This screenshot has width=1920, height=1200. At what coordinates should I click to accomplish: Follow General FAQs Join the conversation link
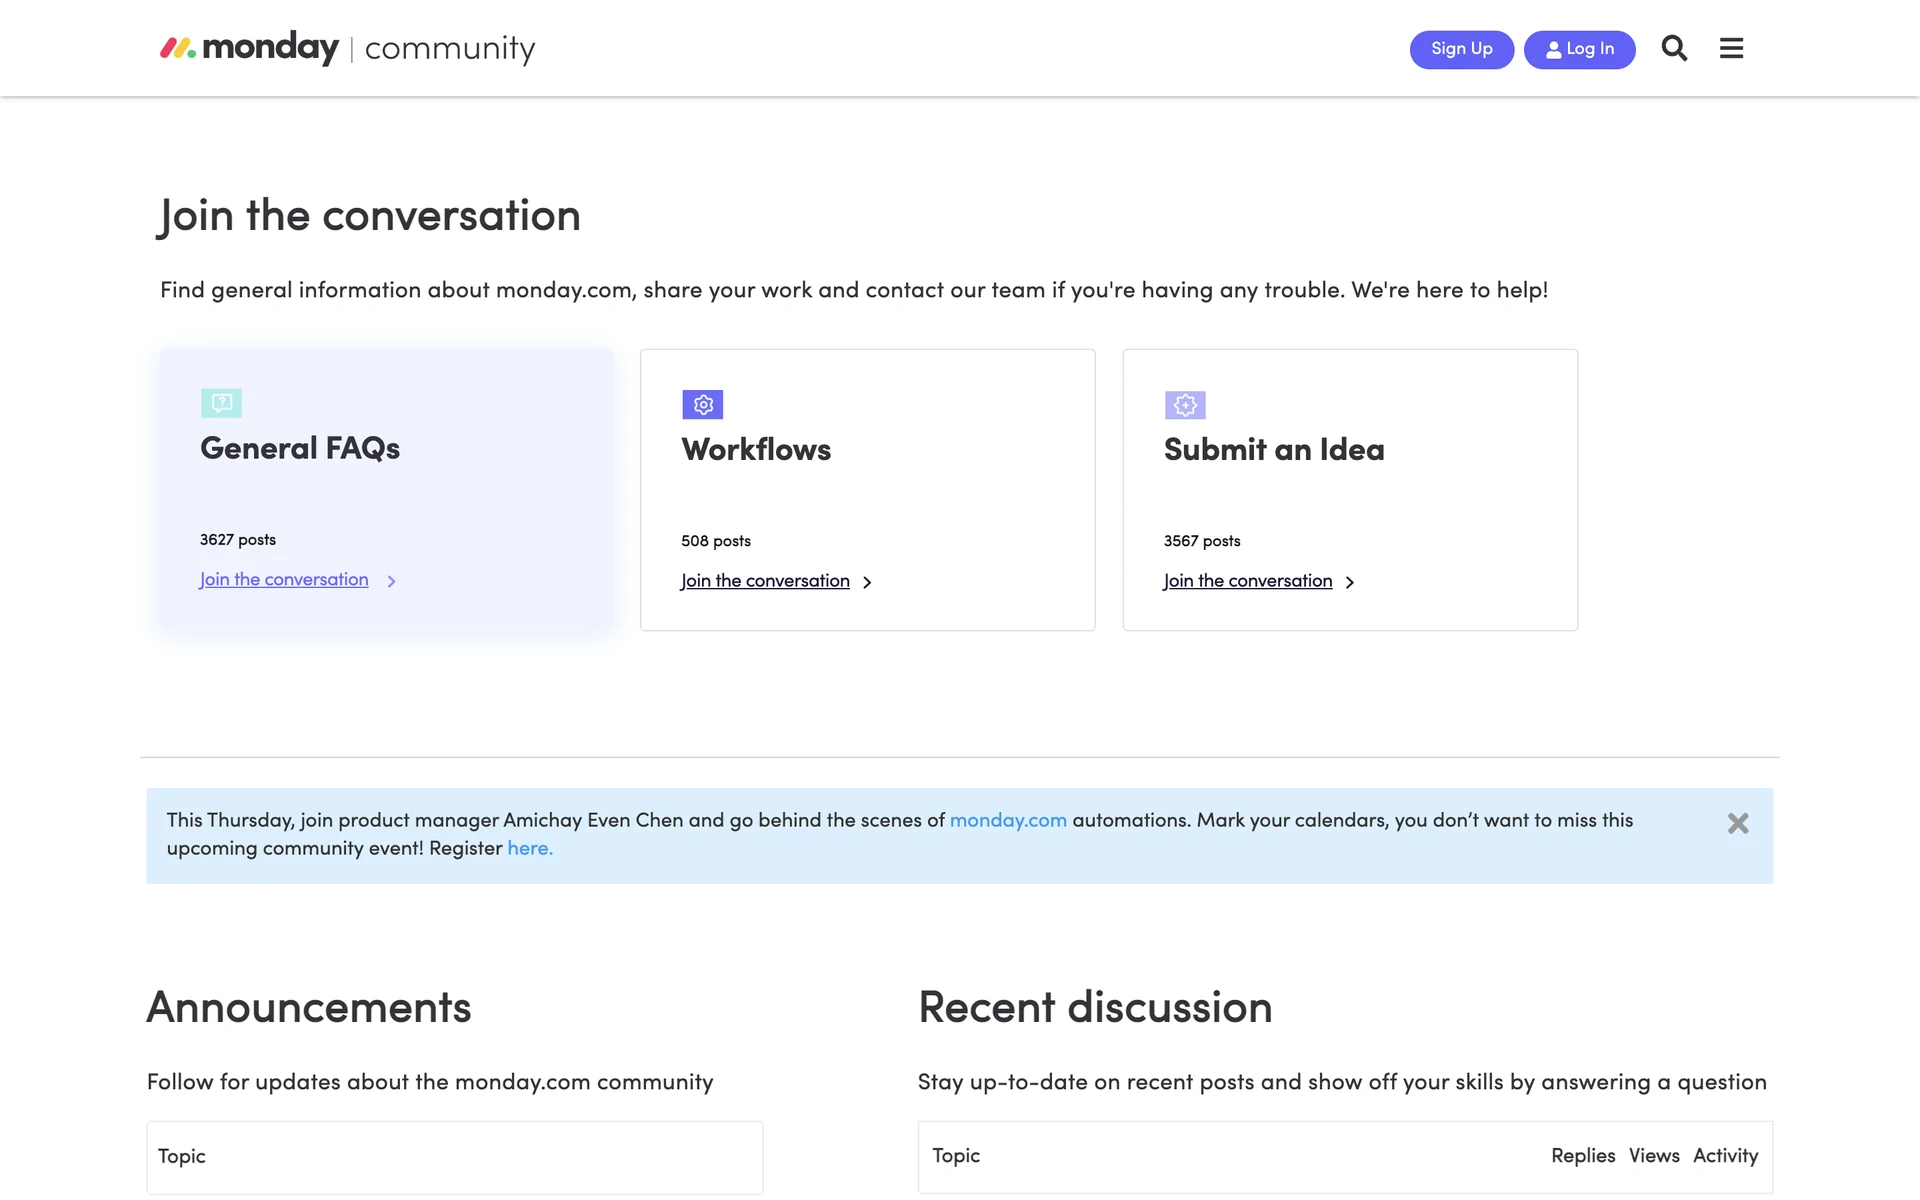click(x=284, y=580)
